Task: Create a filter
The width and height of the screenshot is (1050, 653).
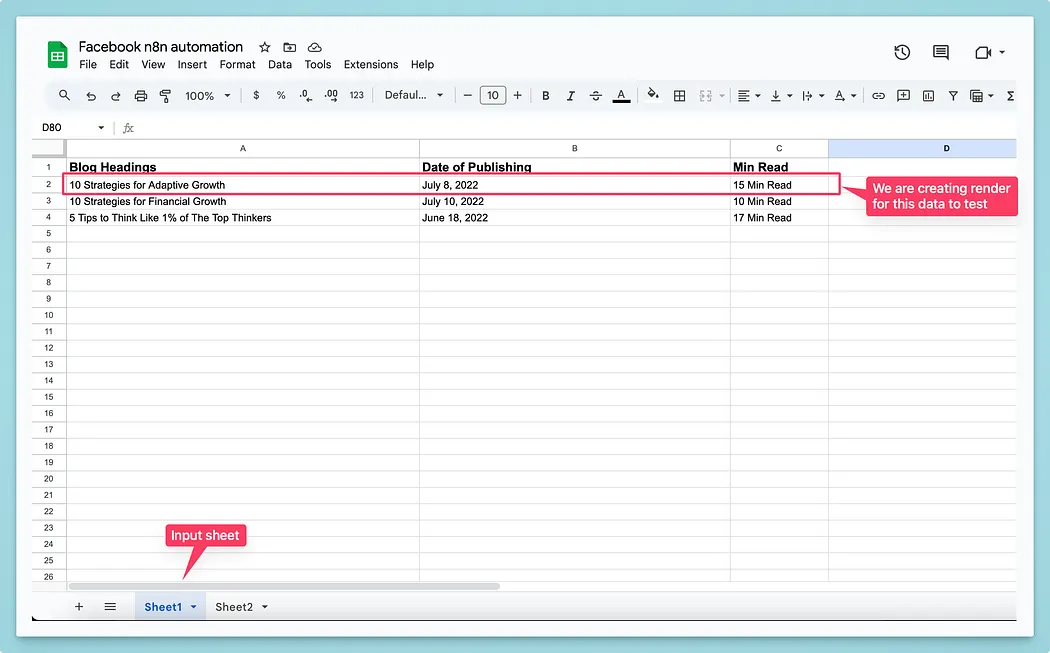Action: 953,96
